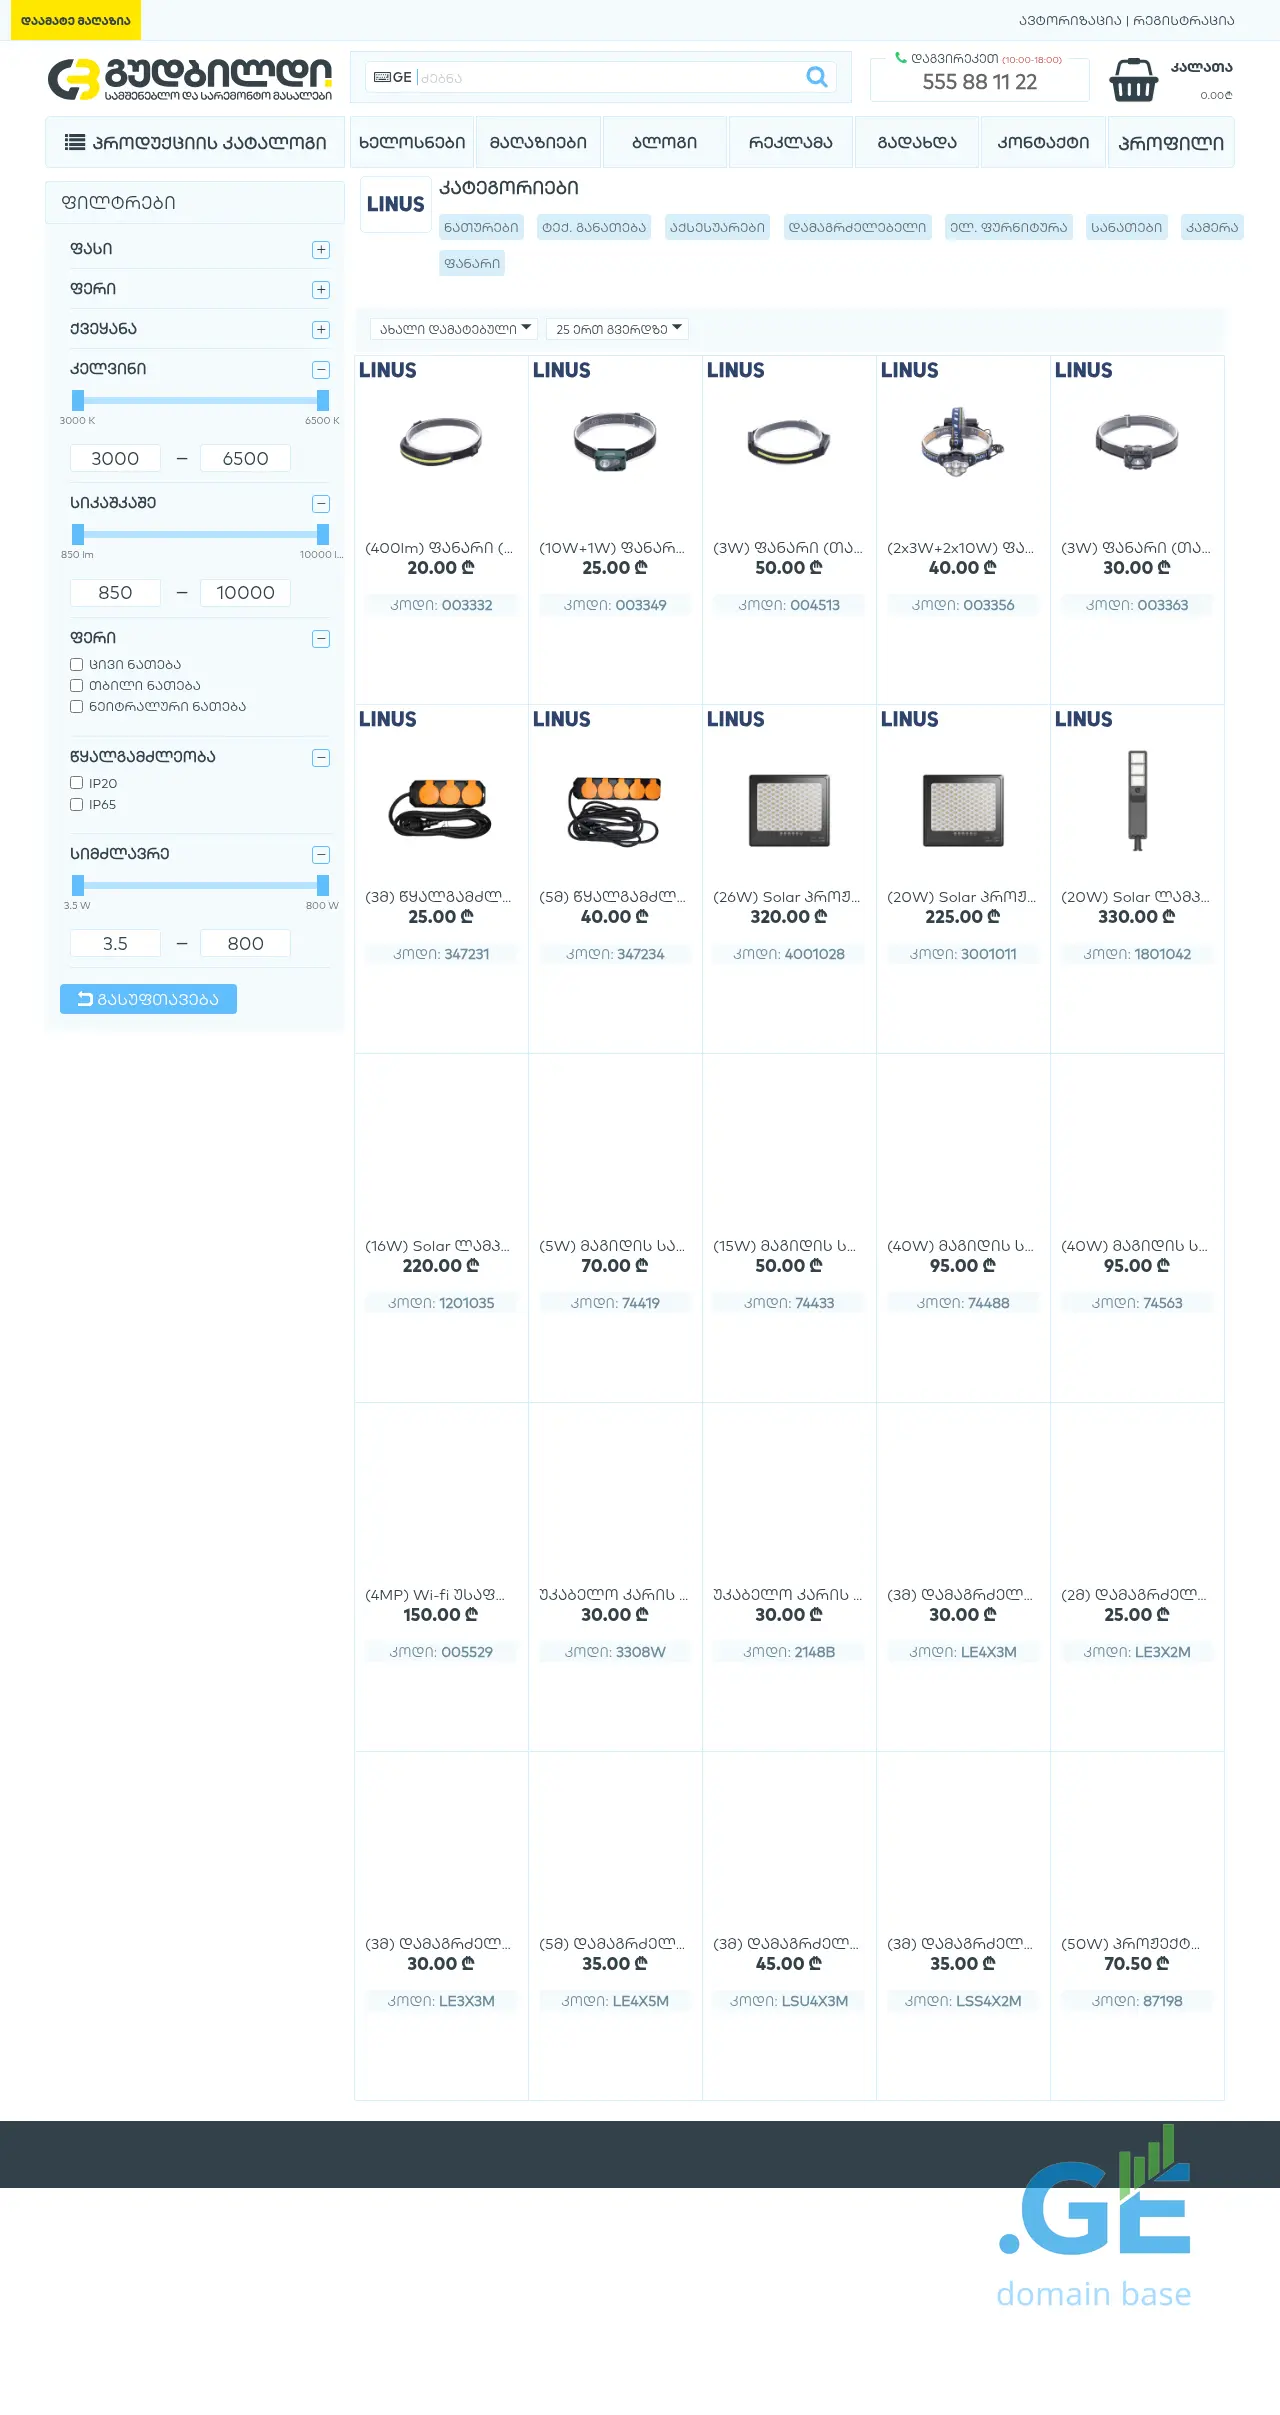Viewport: 1280px width, 2415px height.
Task: Check the ცივი ნათება checkbox
Action: point(76,664)
